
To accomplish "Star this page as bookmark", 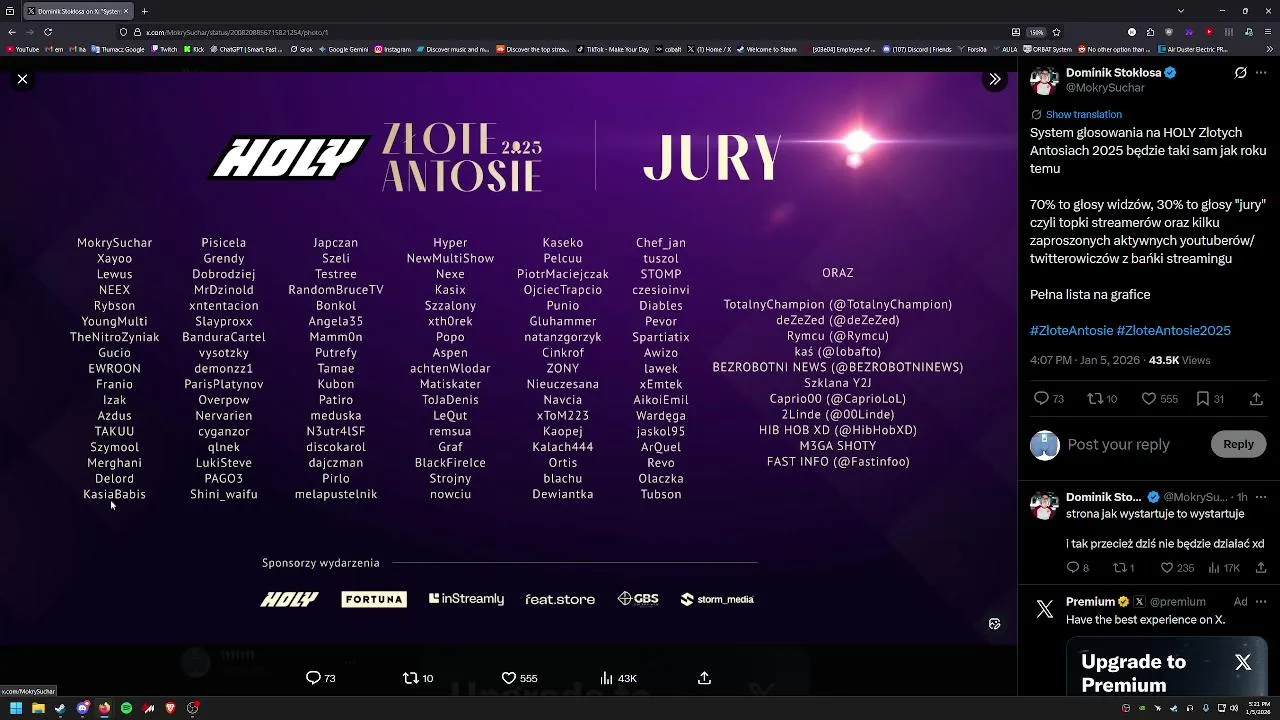I will pos(1056,32).
